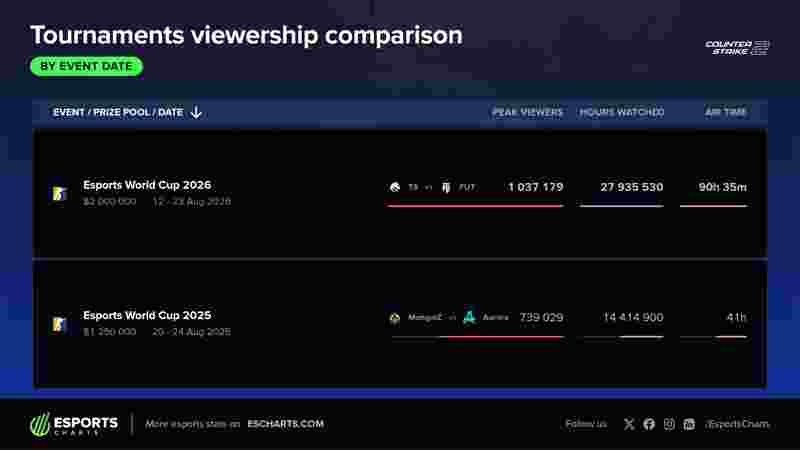The width and height of the screenshot is (800, 450).
Task: Click the 2026 event prize pool text
Action: 110,202
